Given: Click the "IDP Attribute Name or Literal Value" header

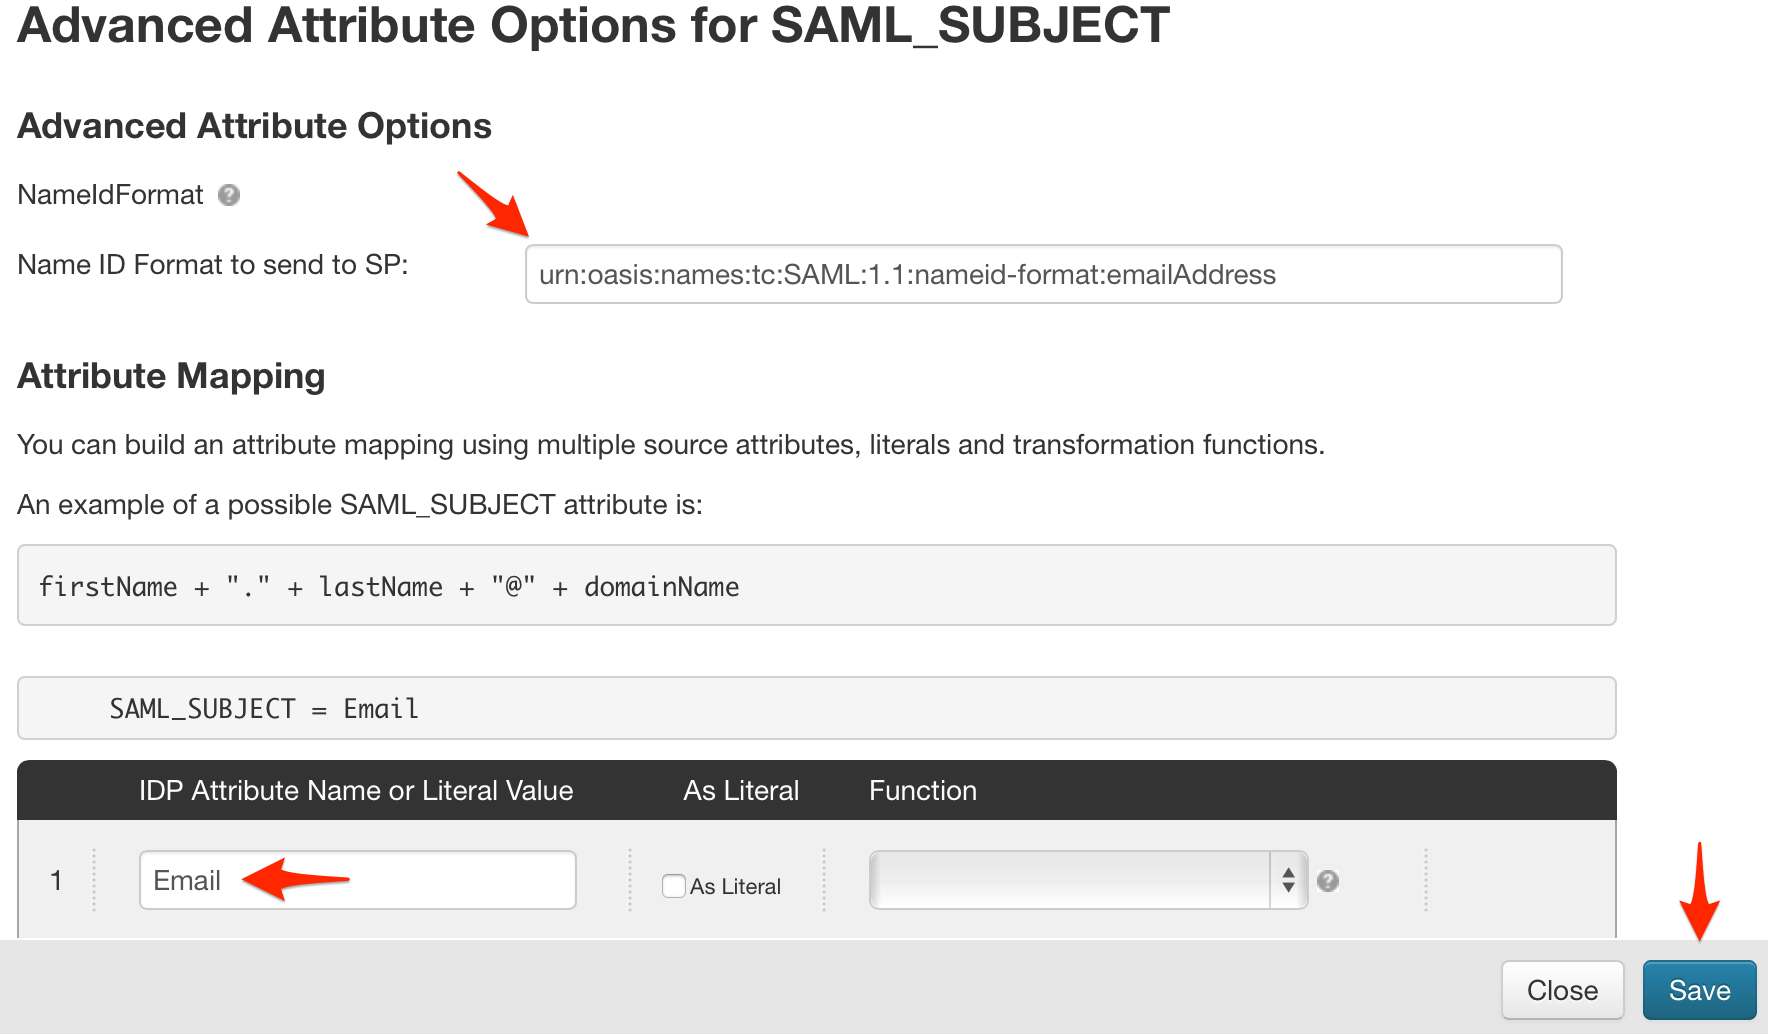Looking at the screenshot, I should (356, 790).
